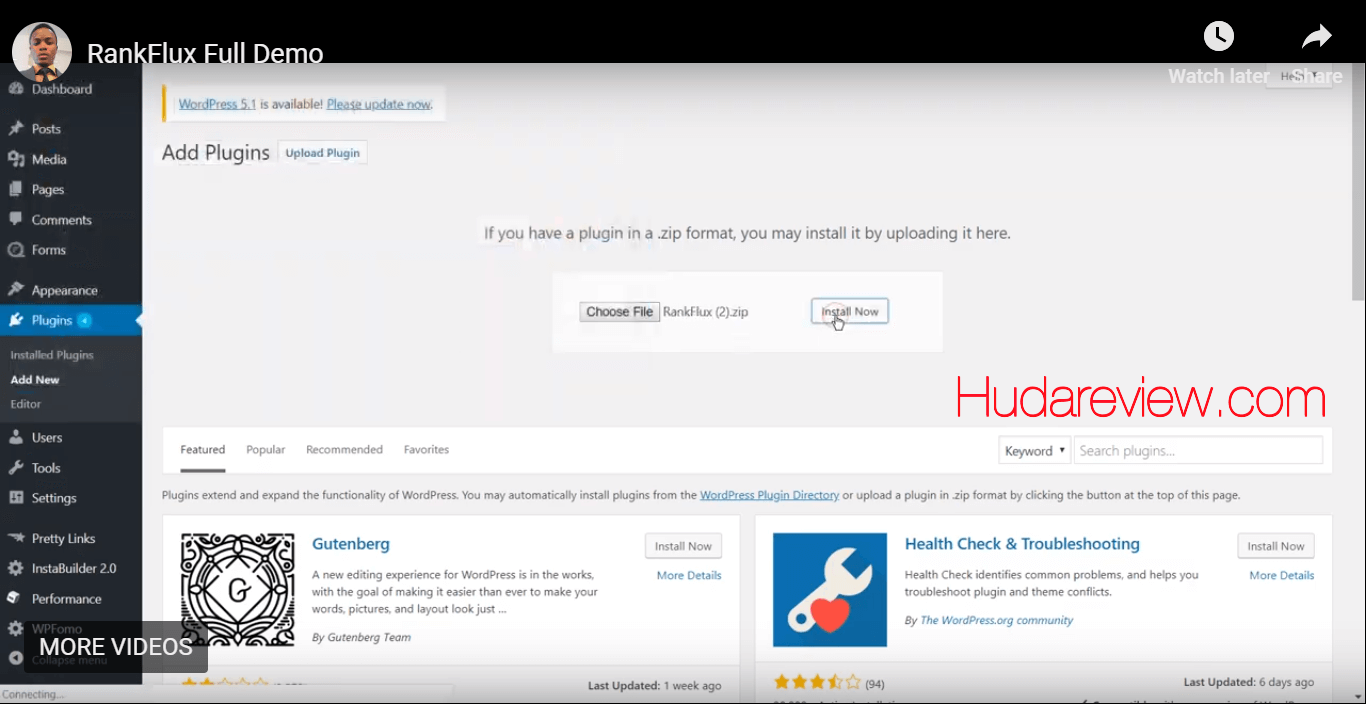Click the Gutenberg plugin title
Viewport: 1366px width, 704px height.
351,544
